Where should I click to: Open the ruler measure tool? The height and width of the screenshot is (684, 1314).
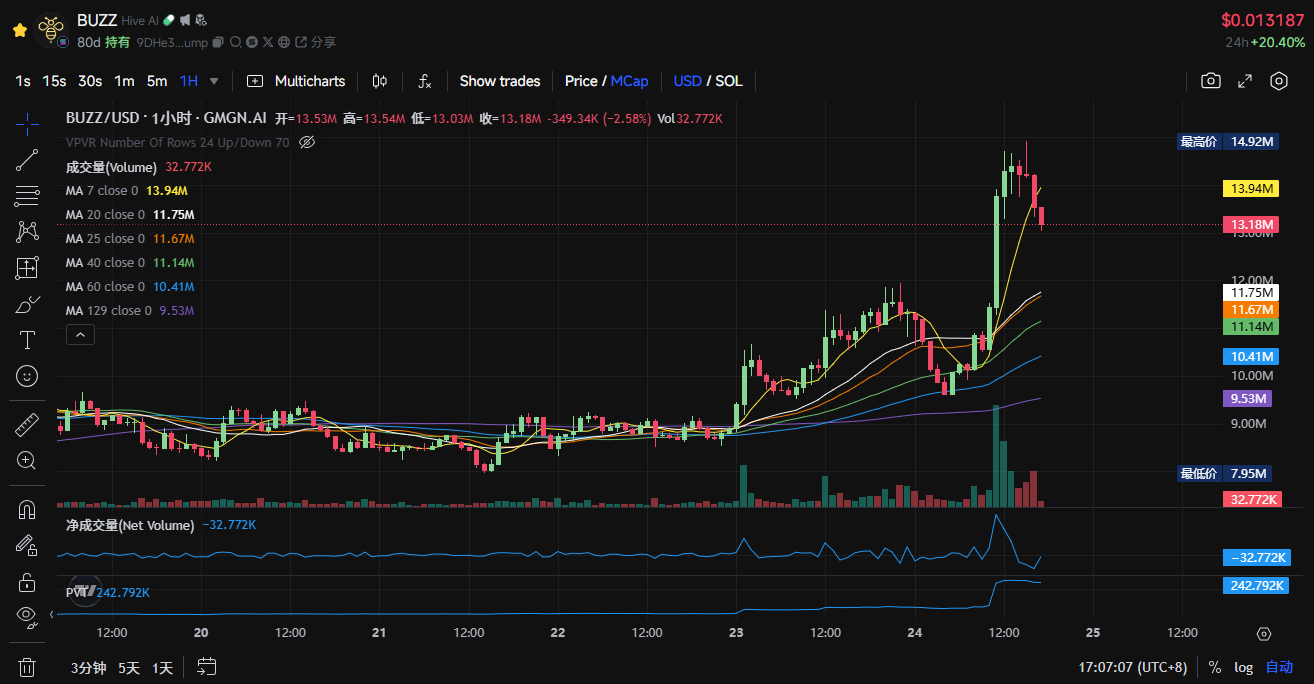tap(27, 424)
